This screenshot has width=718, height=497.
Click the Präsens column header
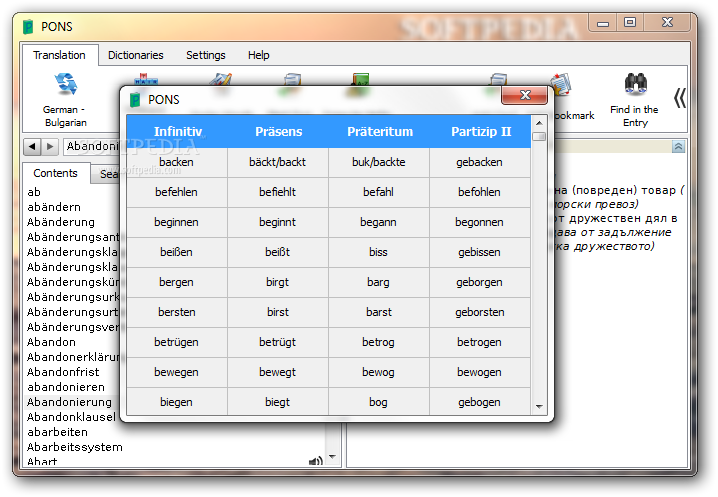(278, 131)
